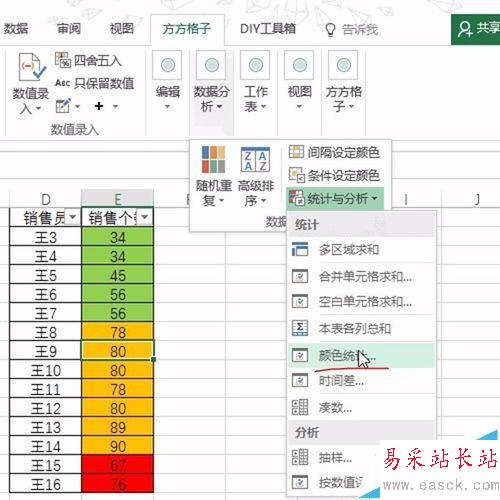Click the 数据分析 group circle icon
Image resolution: width=500 pixels, height=500 pixels.
[211, 65]
